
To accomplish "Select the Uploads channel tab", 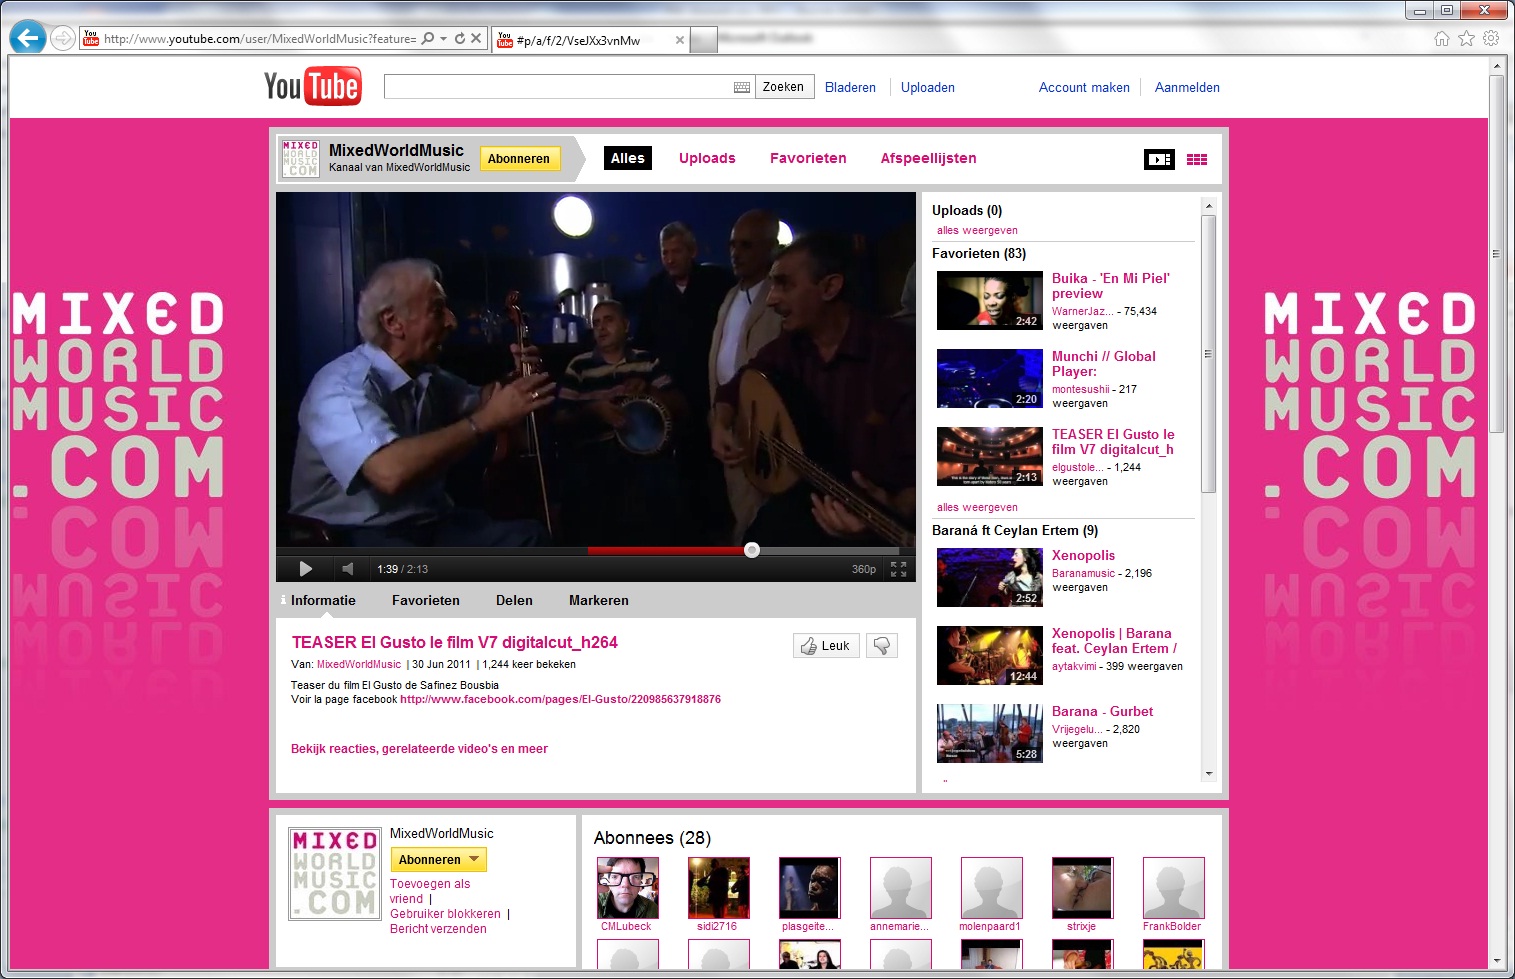I will click(x=706, y=158).
